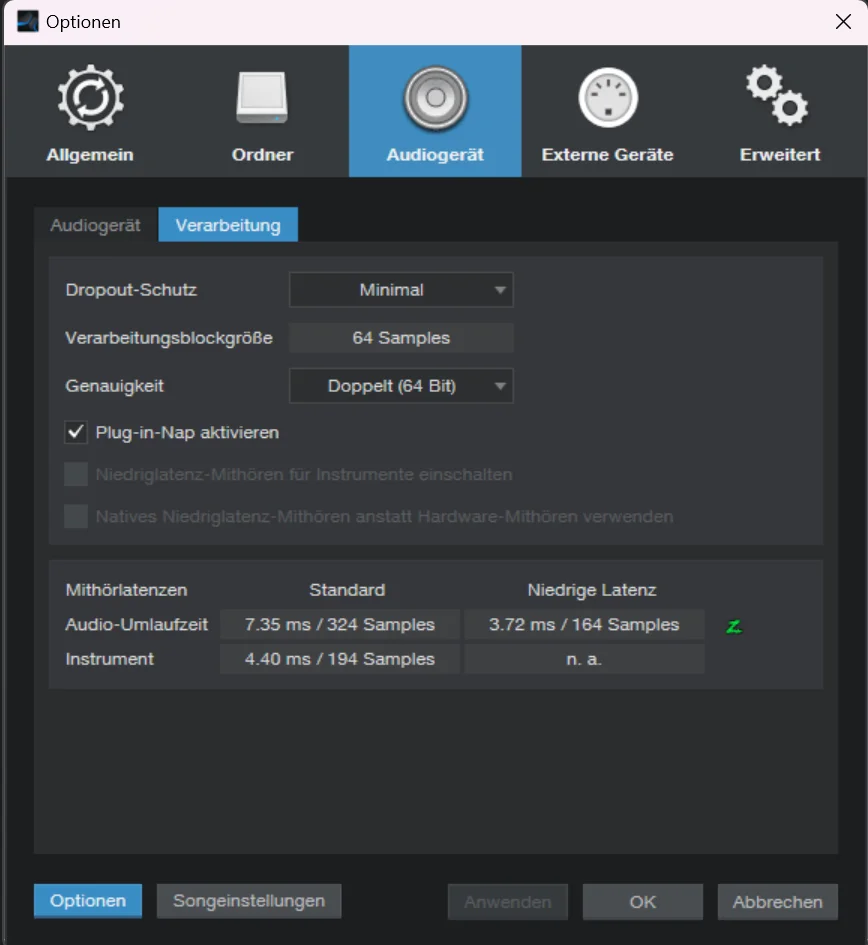Click the Optionen button at bottom
This screenshot has height=945, width=868.
[88, 901]
